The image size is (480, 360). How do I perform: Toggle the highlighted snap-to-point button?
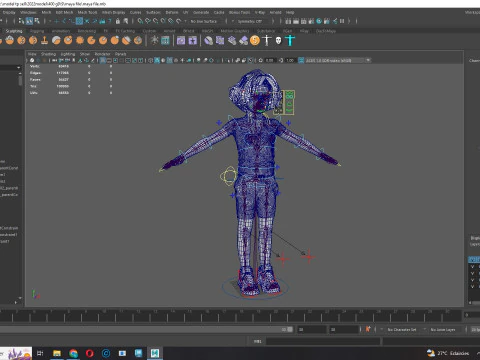point(79,21)
